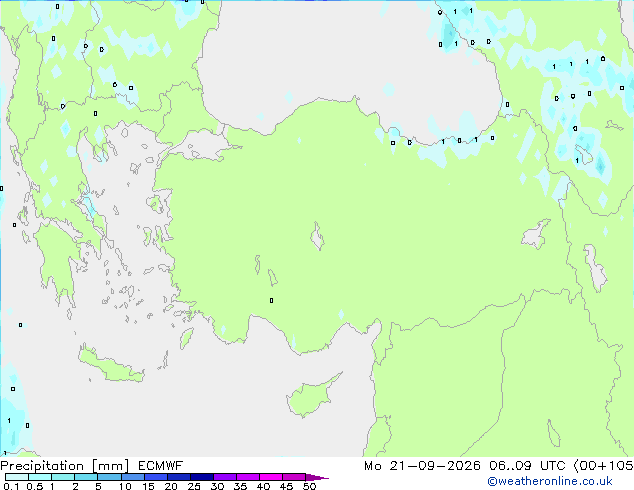Screen dimensions: 634x490
Task: Click Lake Van outline in eastern Turkey
Action: pos(535,234)
